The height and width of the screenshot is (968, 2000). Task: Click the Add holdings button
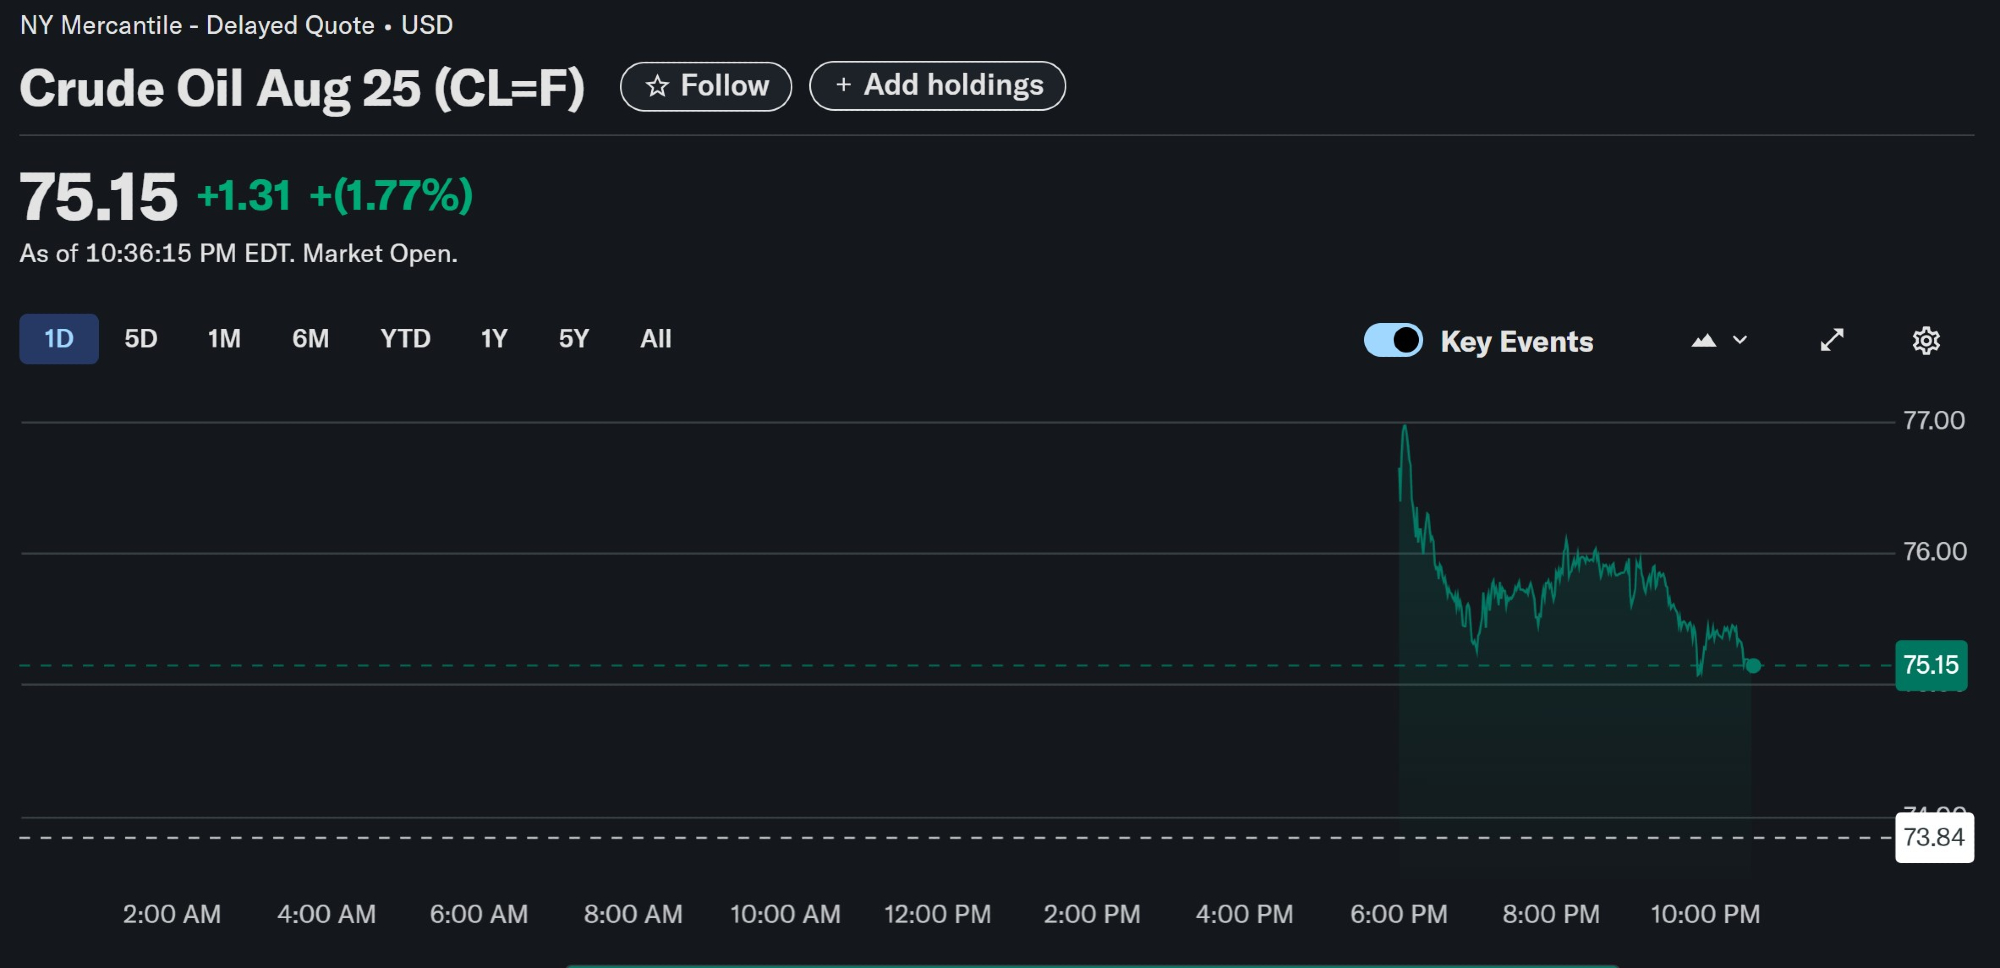937,86
